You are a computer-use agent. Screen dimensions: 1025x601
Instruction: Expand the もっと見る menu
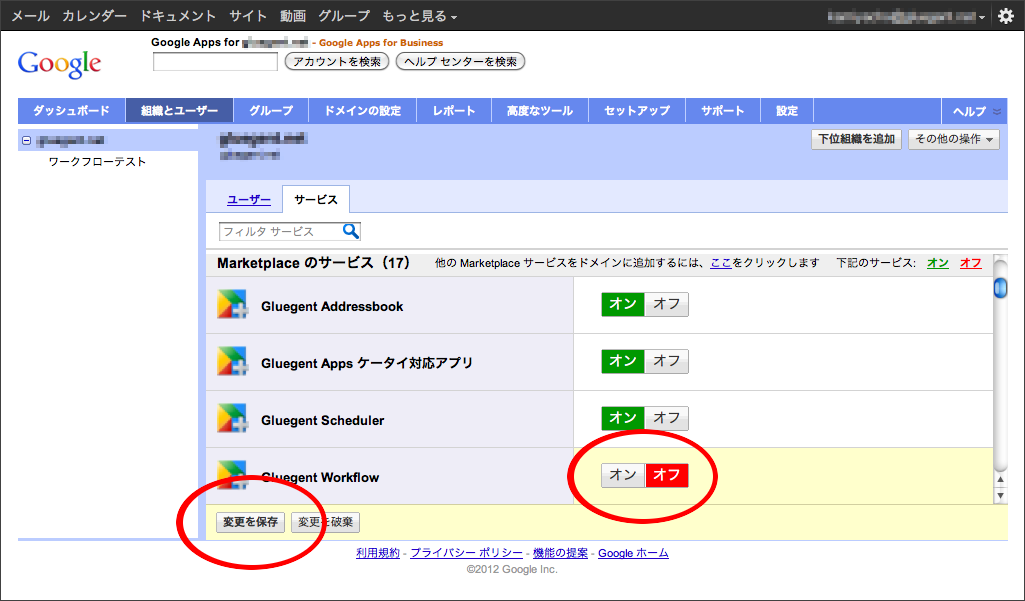(419, 16)
